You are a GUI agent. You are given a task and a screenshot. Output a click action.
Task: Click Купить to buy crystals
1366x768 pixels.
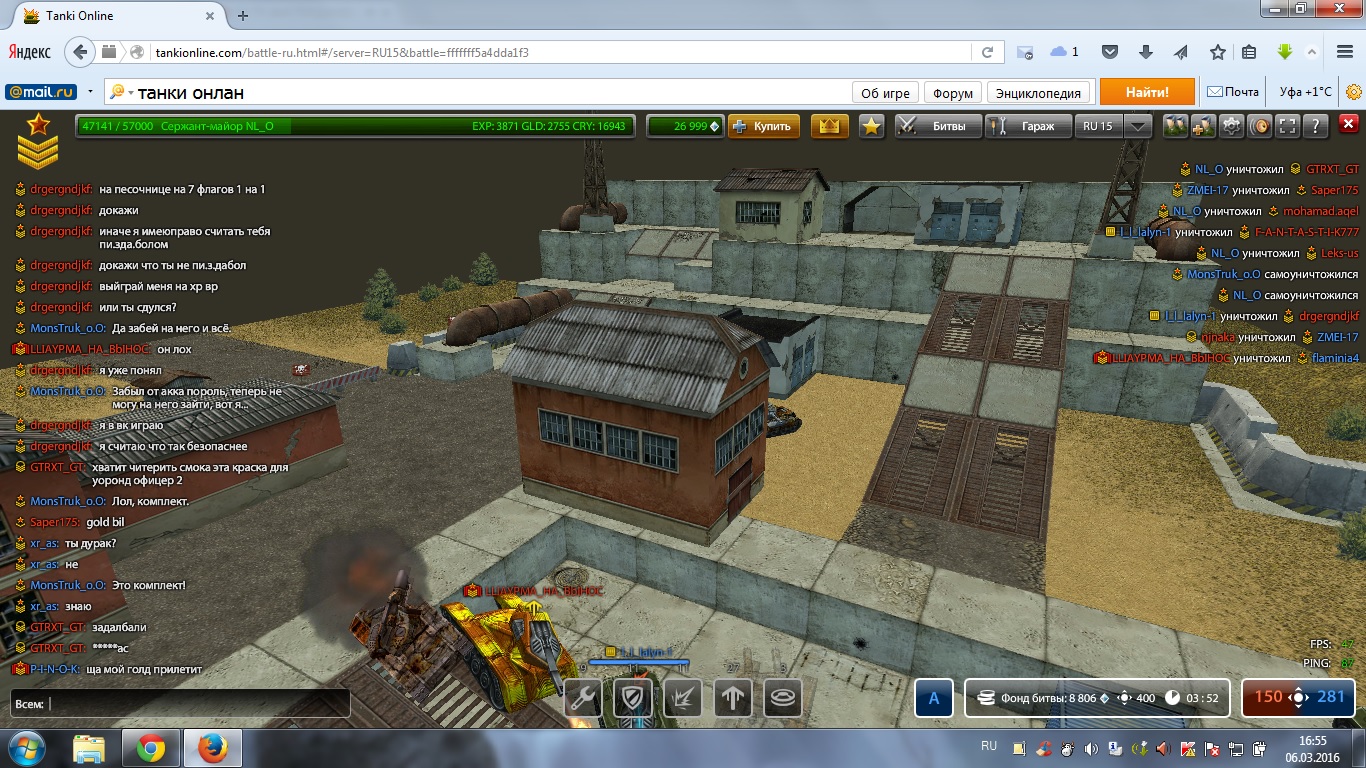(x=764, y=126)
